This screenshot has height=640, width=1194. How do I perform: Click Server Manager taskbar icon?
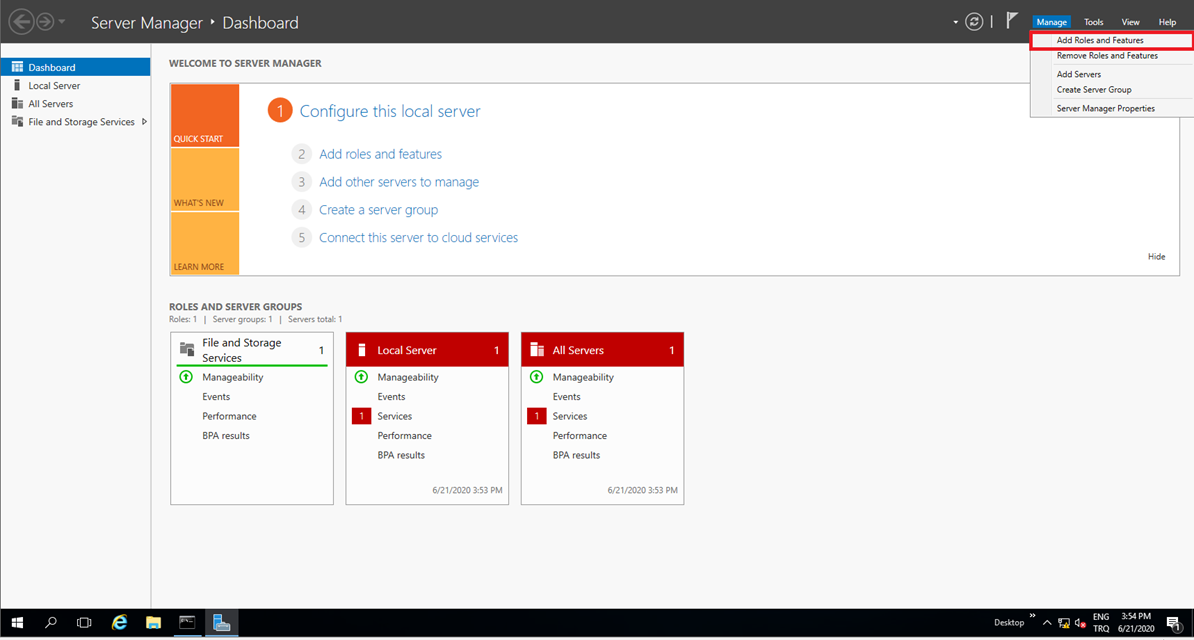(x=222, y=622)
